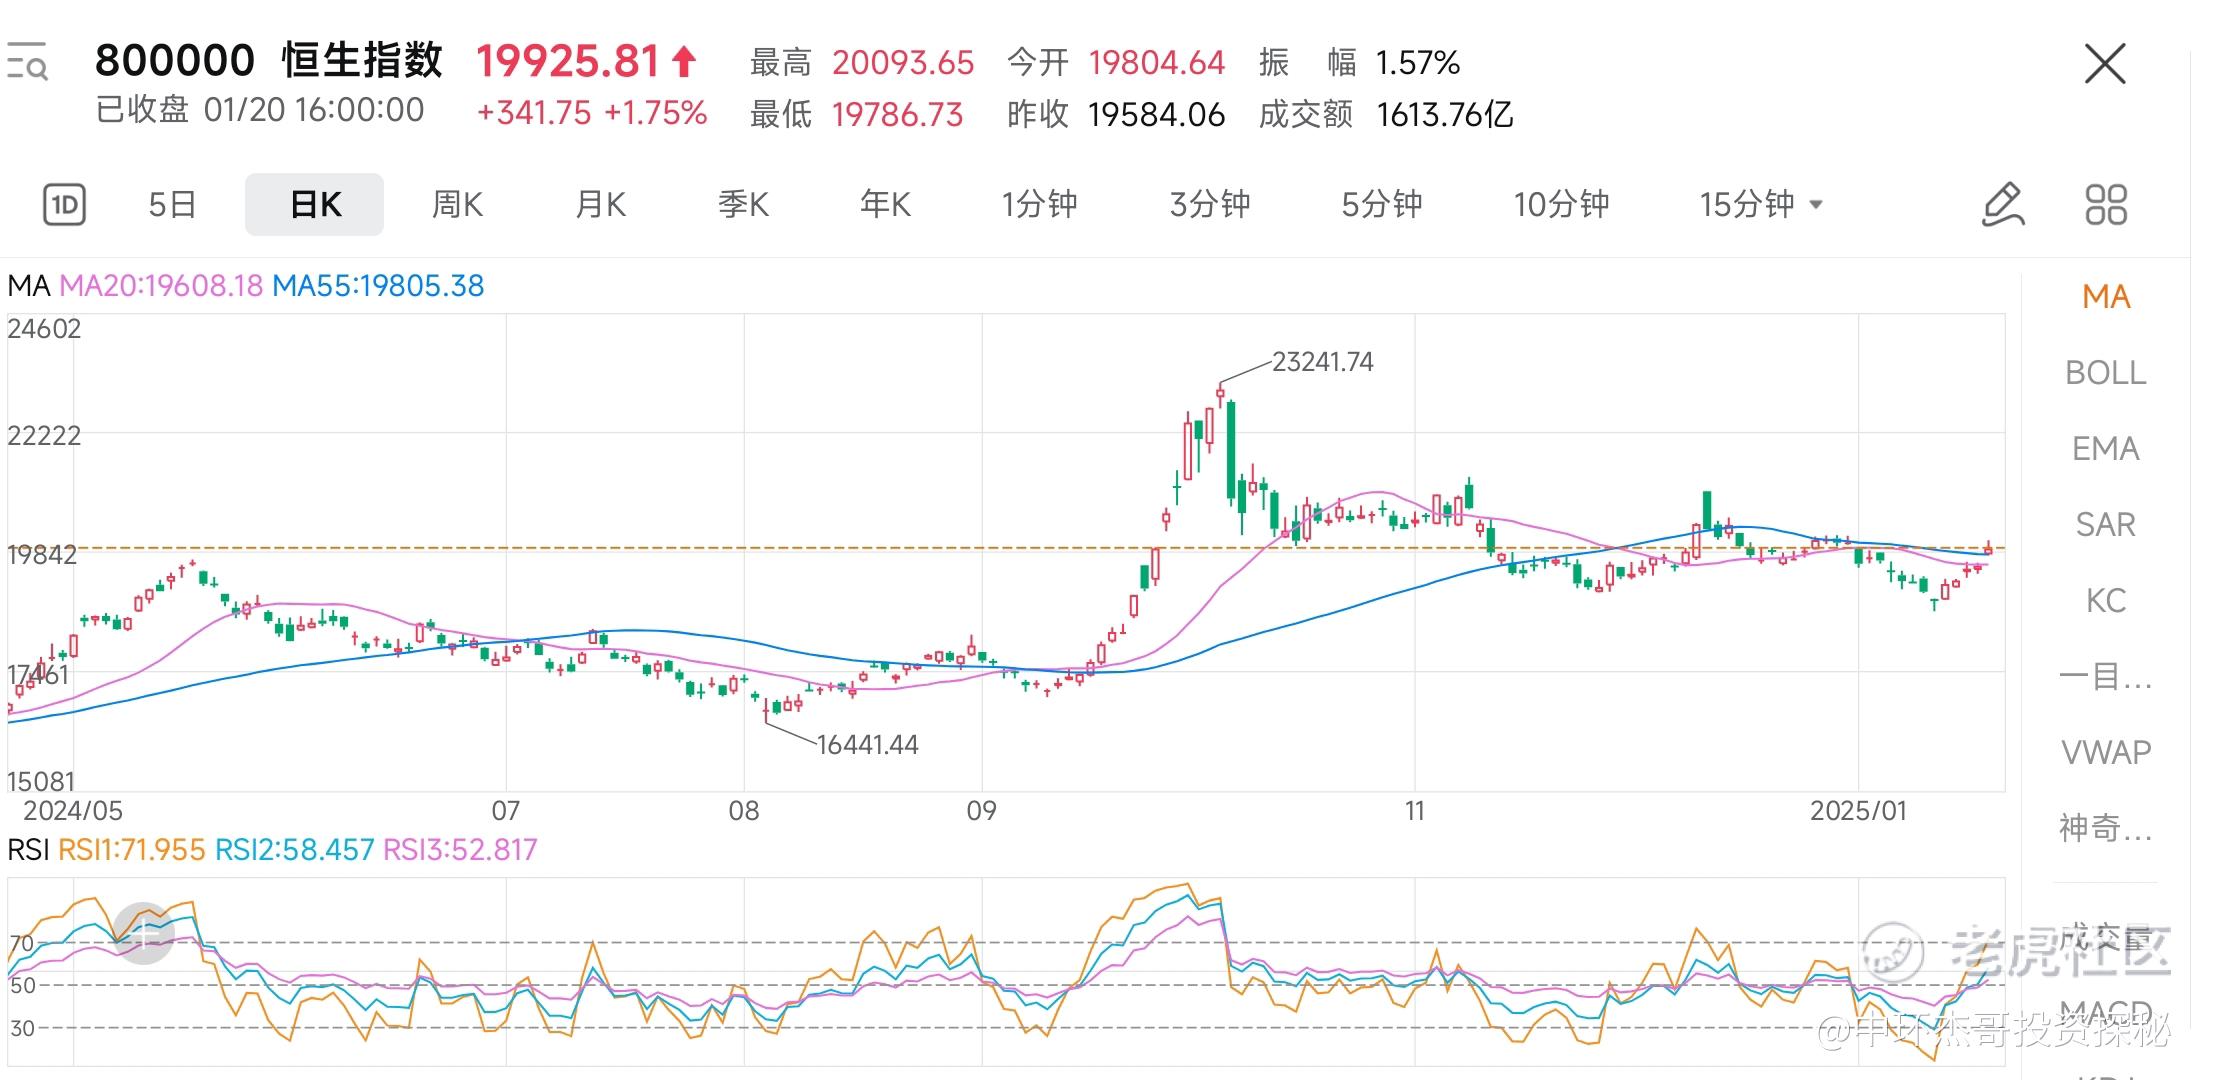Image resolution: width=2215 pixels, height=1080 pixels.
Task: Open the MA indicator parameters label
Action: pyautogui.click(x=28, y=286)
